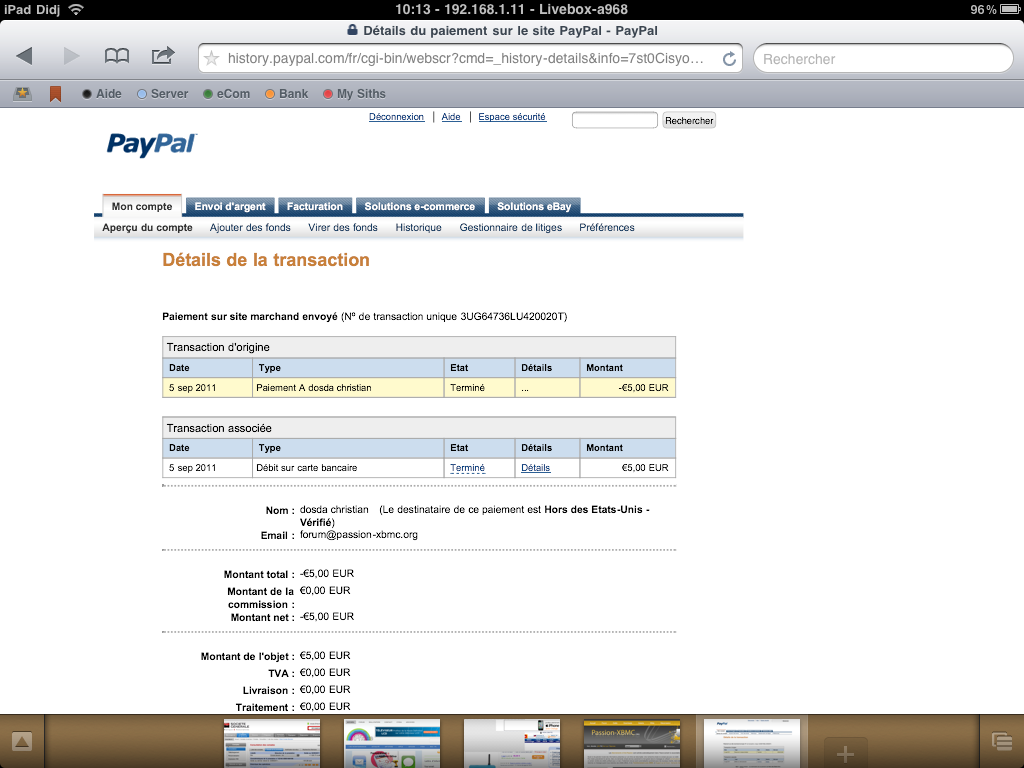1024x768 pixels.
Task: Tap the up-arrow icon in the bottom bar
Action: point(22,742)
